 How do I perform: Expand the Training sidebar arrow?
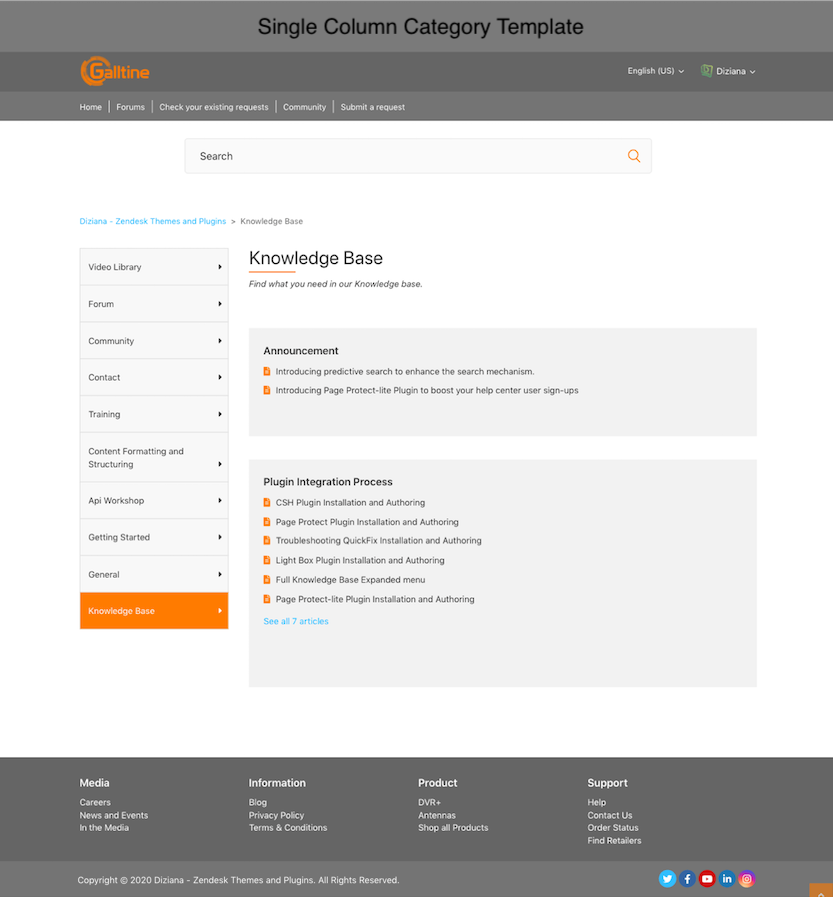pyautogui.click(x=220, y=414)
